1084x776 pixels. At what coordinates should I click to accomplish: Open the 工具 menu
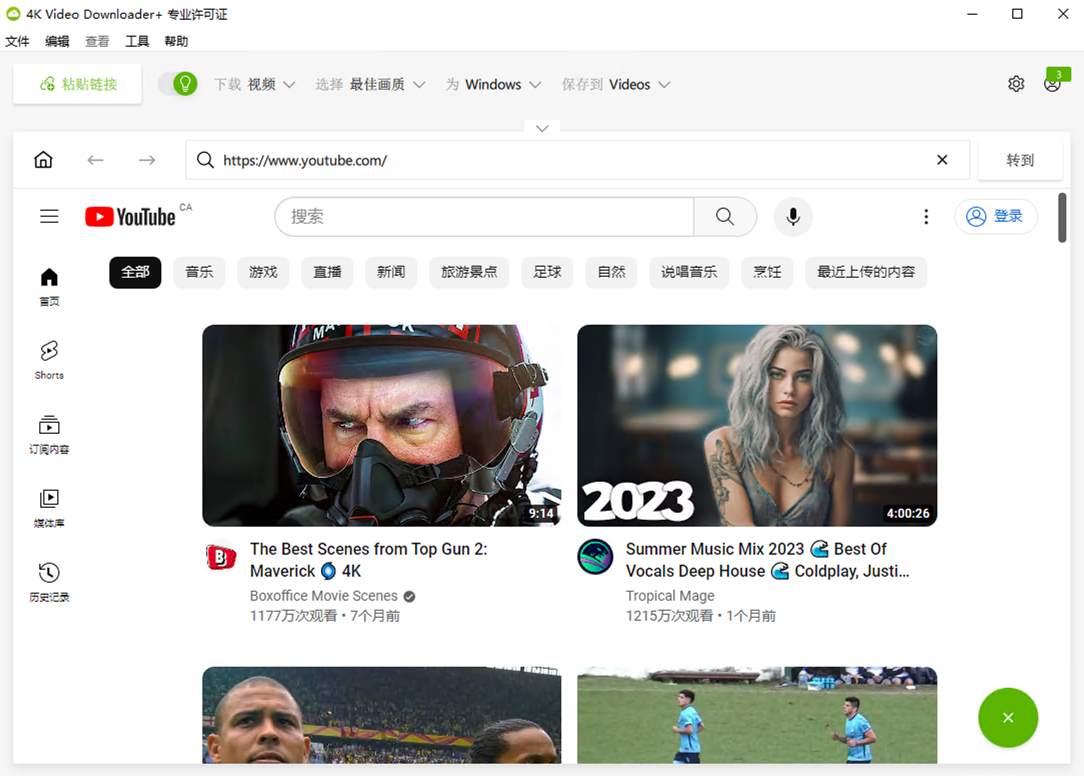point(137,41)
